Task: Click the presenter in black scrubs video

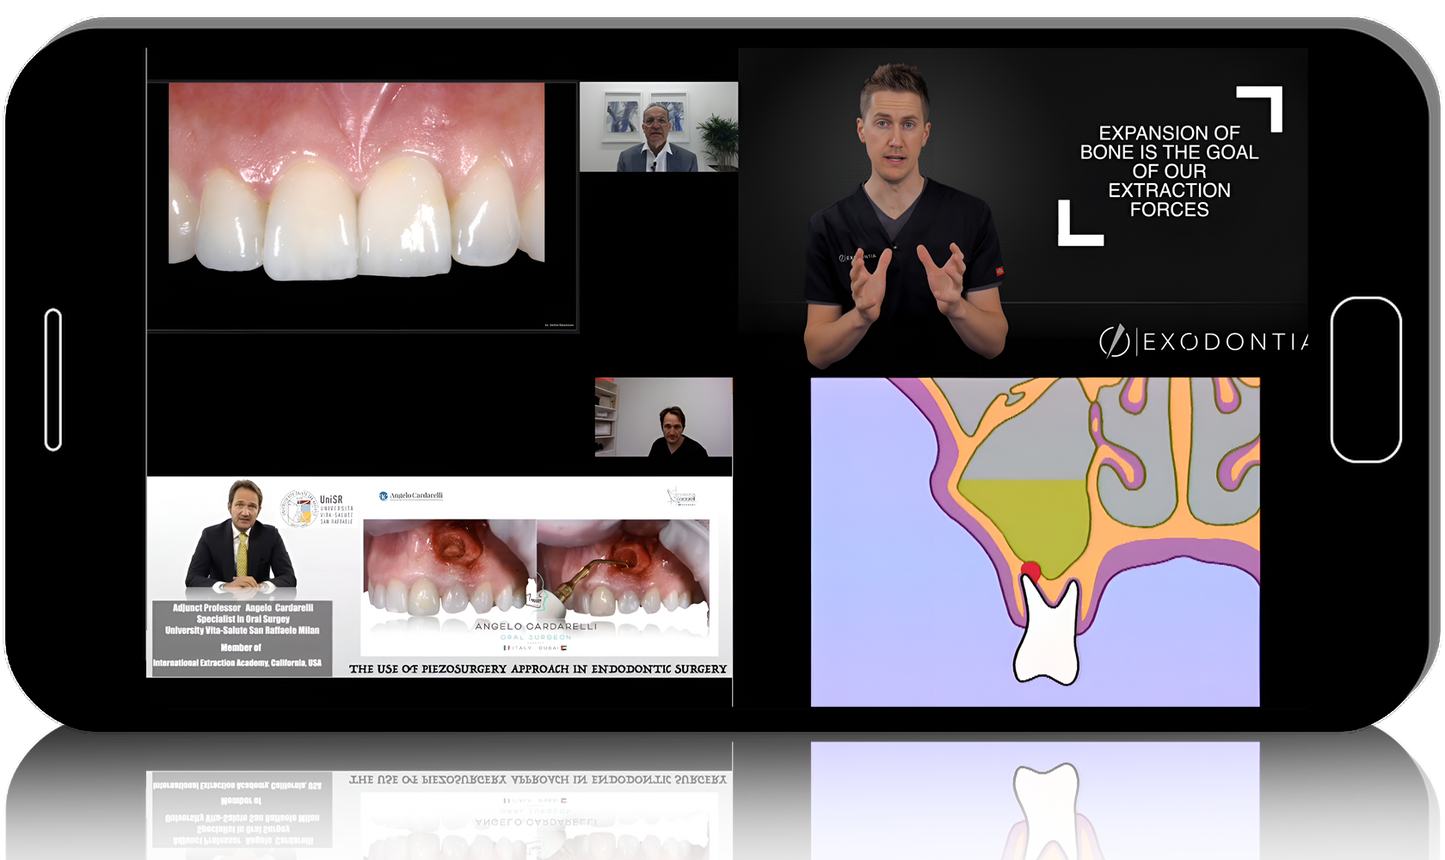Action: (900, 220)
